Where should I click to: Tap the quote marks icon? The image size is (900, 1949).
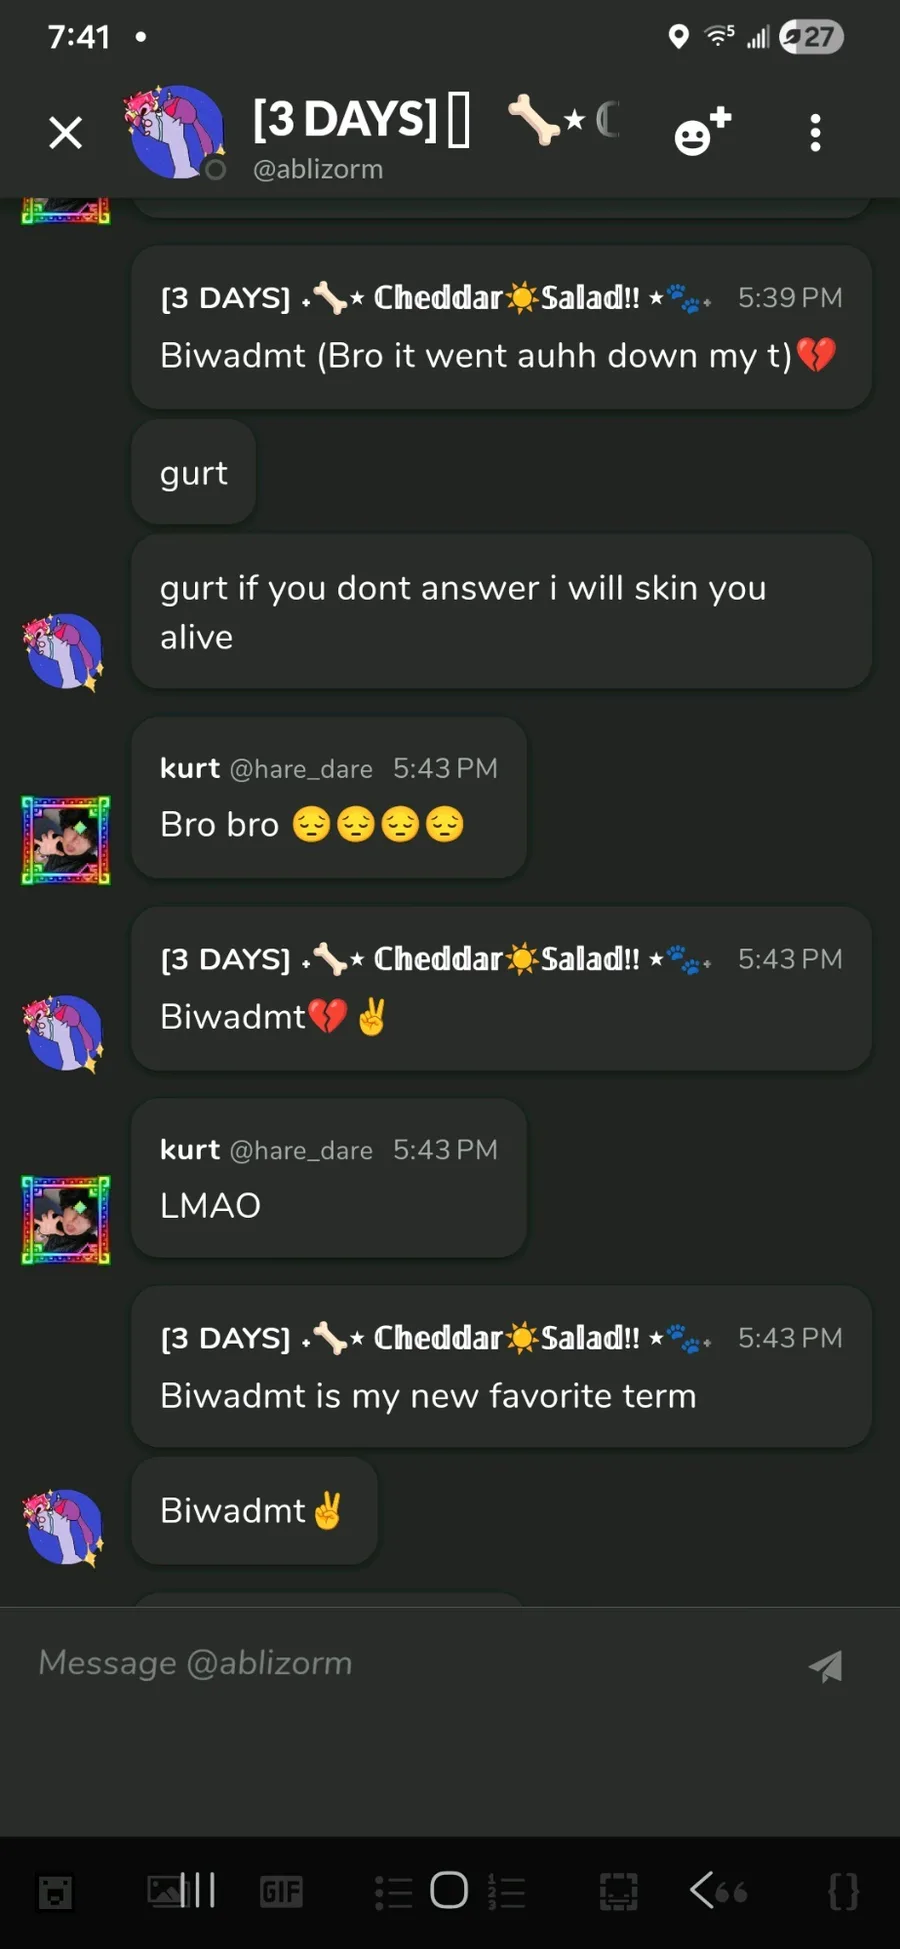(732, 1891)
